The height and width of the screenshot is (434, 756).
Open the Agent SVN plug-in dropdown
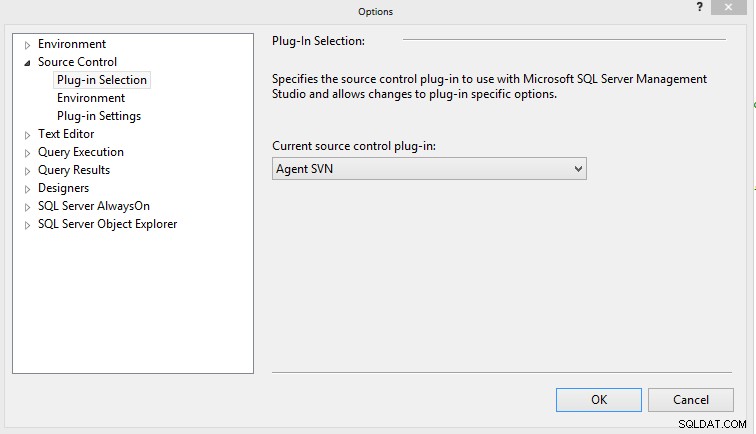coord(429,169)
